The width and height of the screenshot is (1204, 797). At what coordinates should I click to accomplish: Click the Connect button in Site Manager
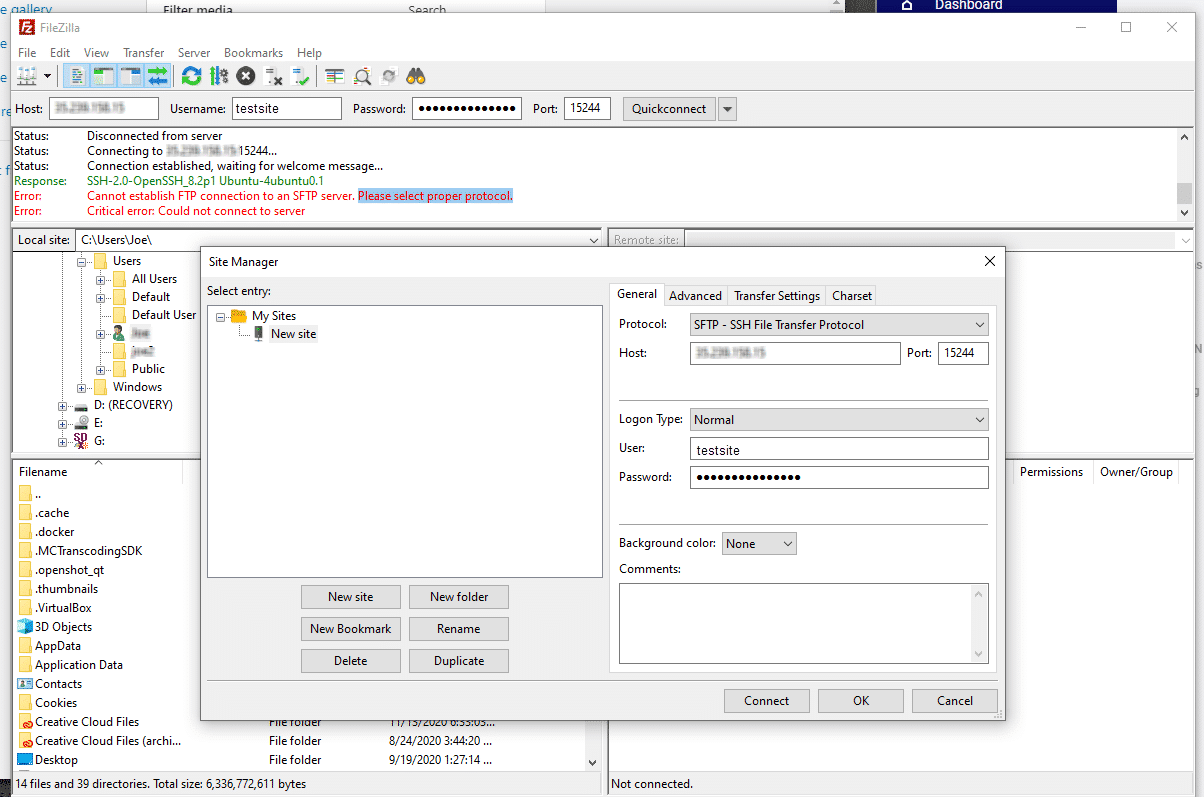[766, 700]
